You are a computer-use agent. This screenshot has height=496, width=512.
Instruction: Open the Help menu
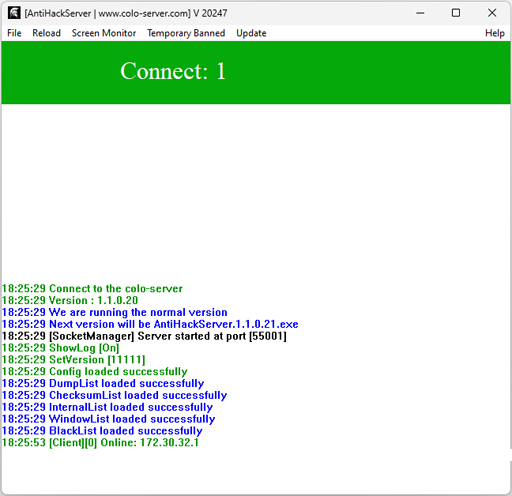495,33
